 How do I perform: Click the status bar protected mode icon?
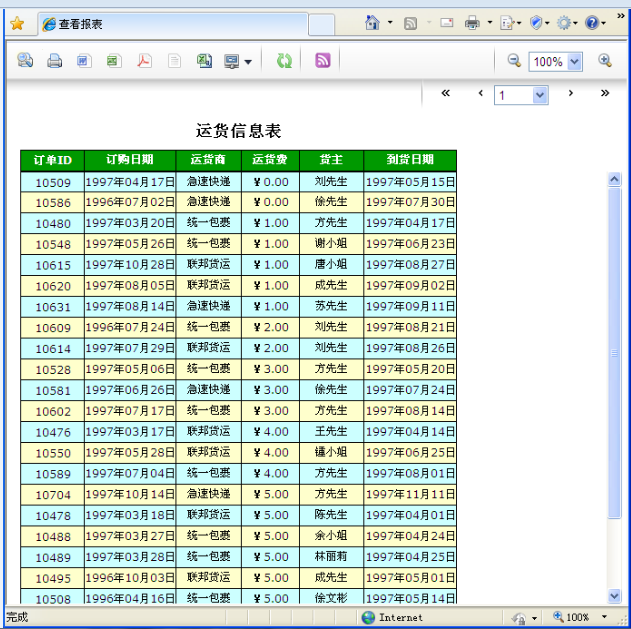click(519, 618)
